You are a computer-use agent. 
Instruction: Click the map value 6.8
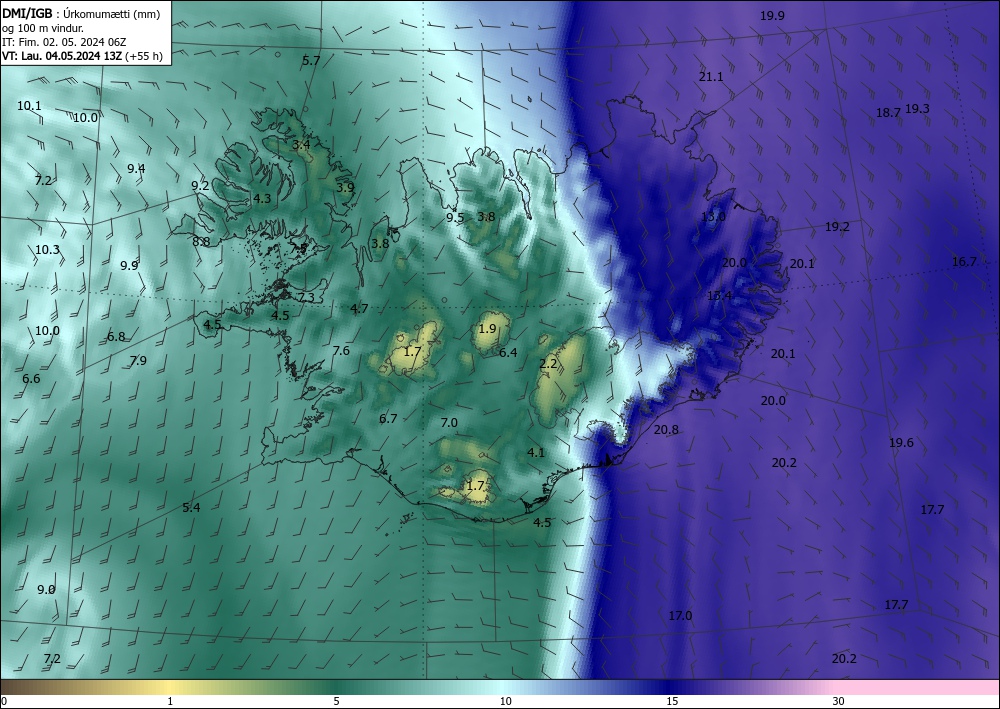[116, 337]
